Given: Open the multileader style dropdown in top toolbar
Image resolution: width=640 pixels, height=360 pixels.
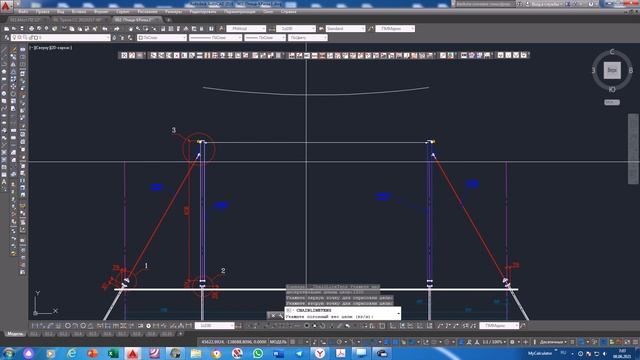Looking at the screenshot, I should (395, 29).
